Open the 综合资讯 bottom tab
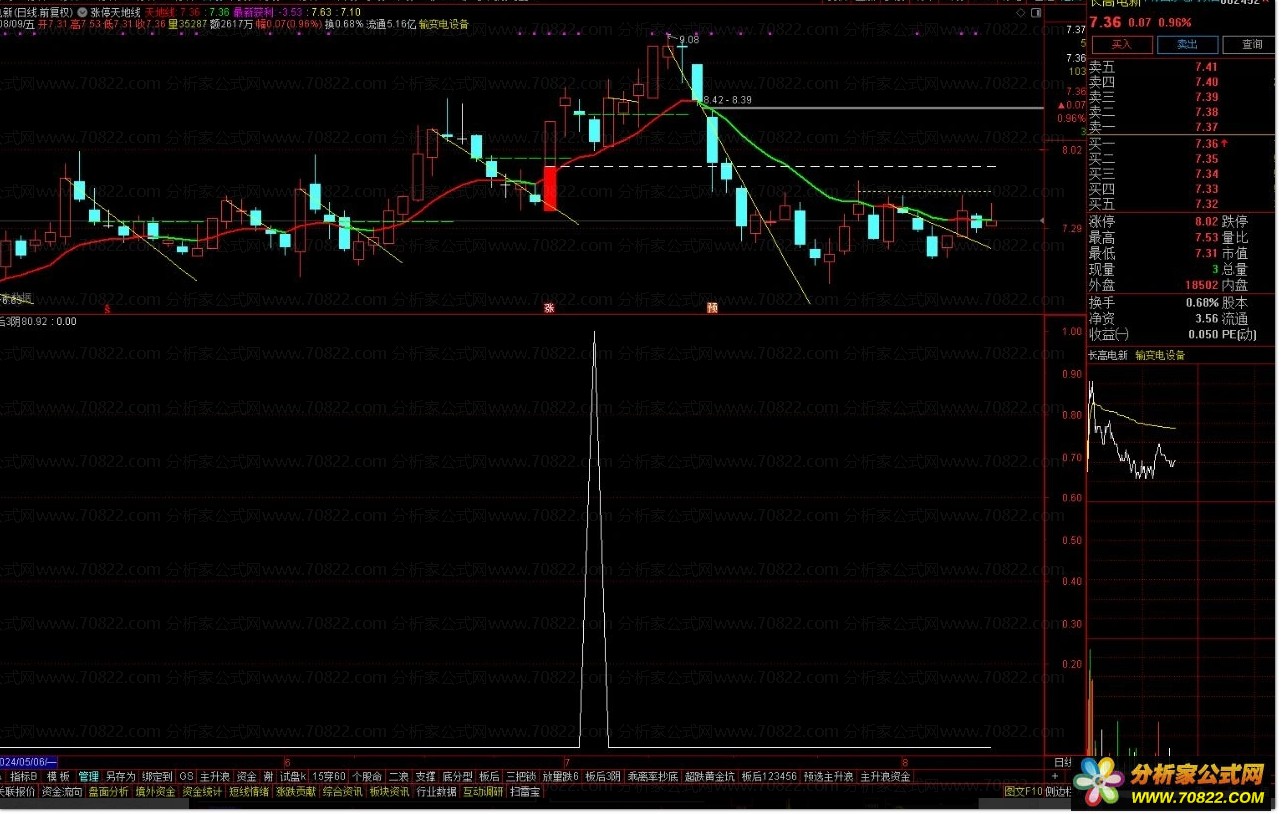This screenshot has height=814, width=1281. pos(343,791)
